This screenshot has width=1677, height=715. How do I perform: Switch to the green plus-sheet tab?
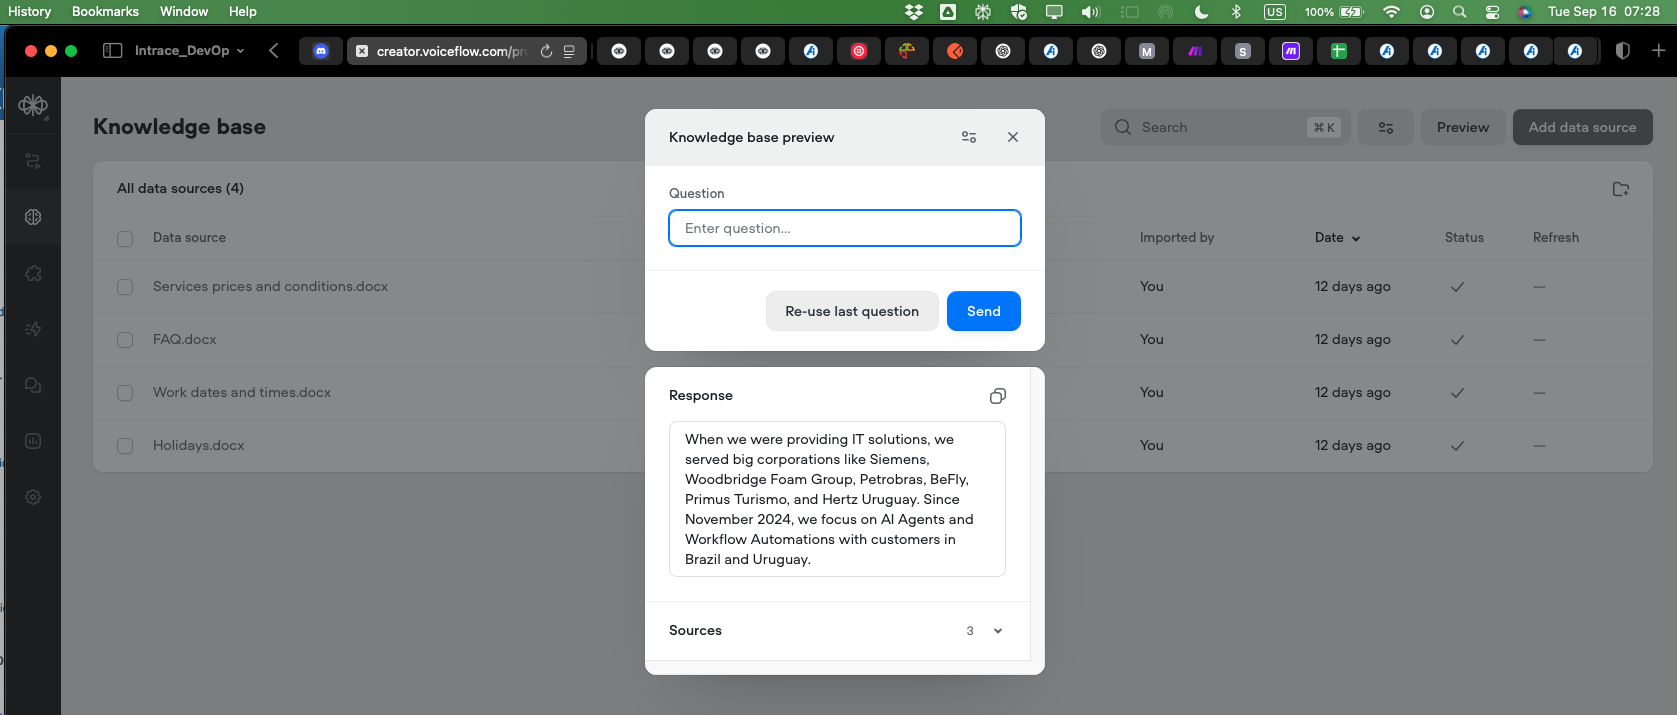[x=1339, y=51]
